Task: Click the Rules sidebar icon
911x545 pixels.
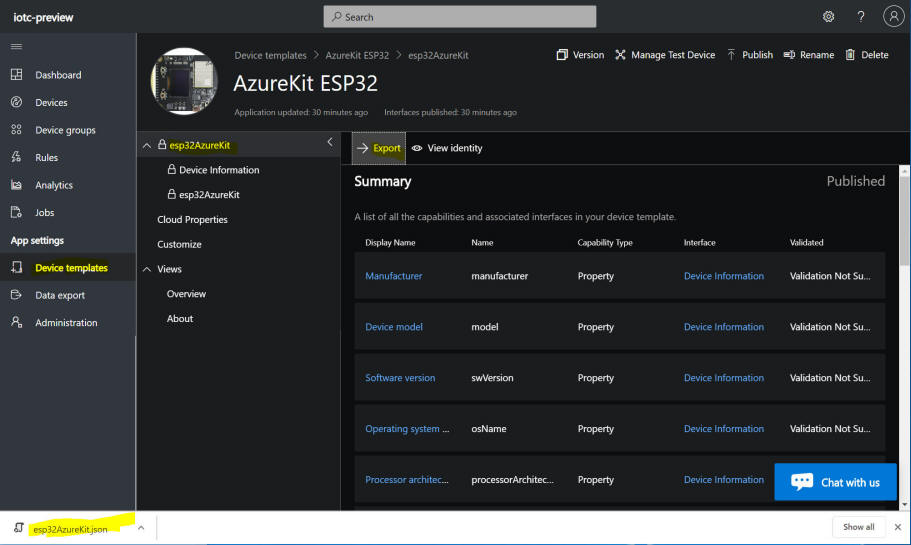Action: tap(16, 157)
